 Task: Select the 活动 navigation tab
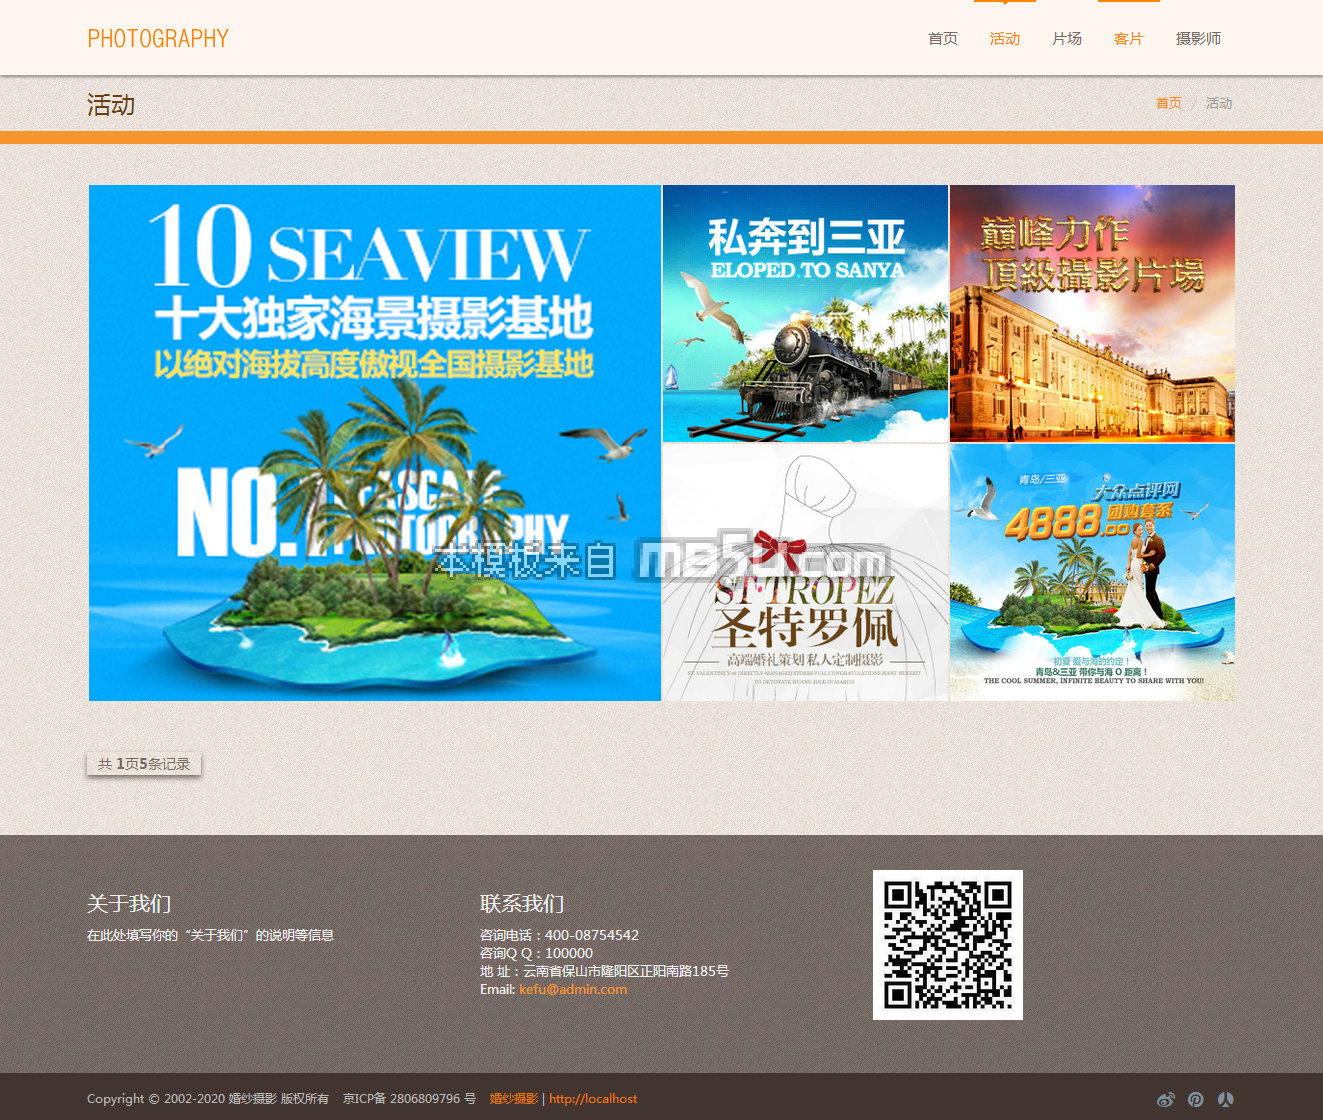click(1004, 39)
